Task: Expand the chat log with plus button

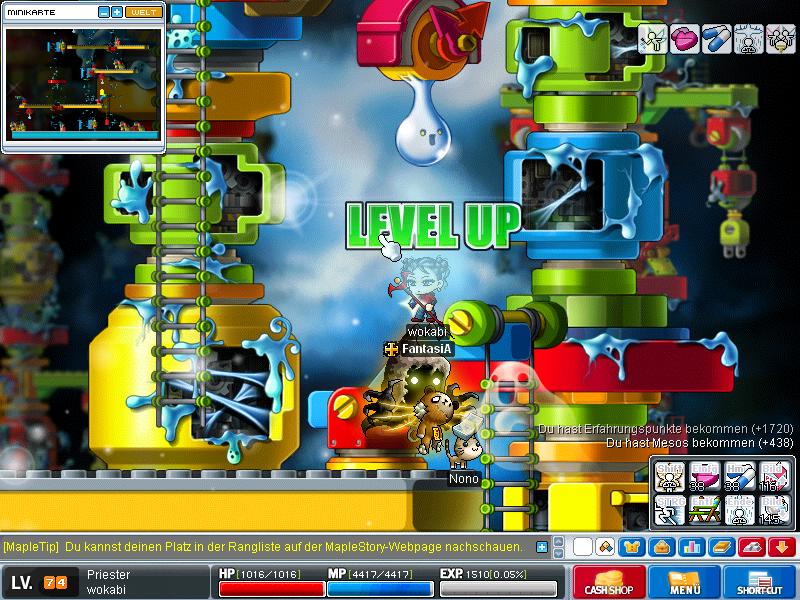Action: click(x=542, y=547)
